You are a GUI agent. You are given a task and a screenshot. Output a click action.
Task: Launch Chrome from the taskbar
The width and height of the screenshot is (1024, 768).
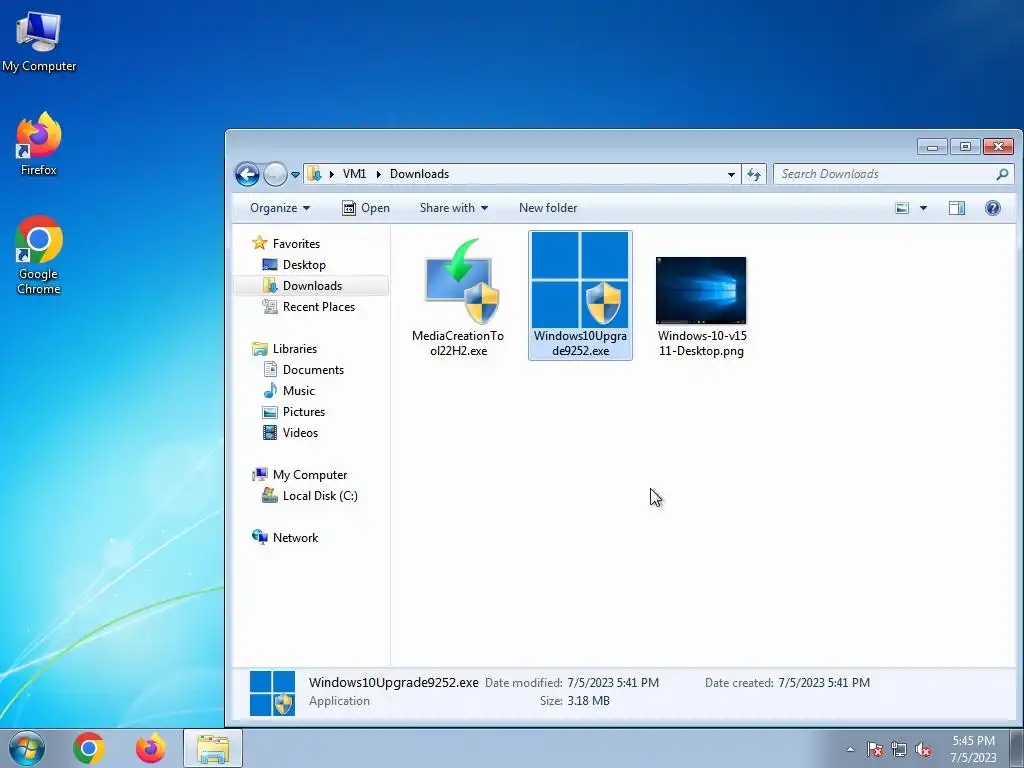pos(89,748)
